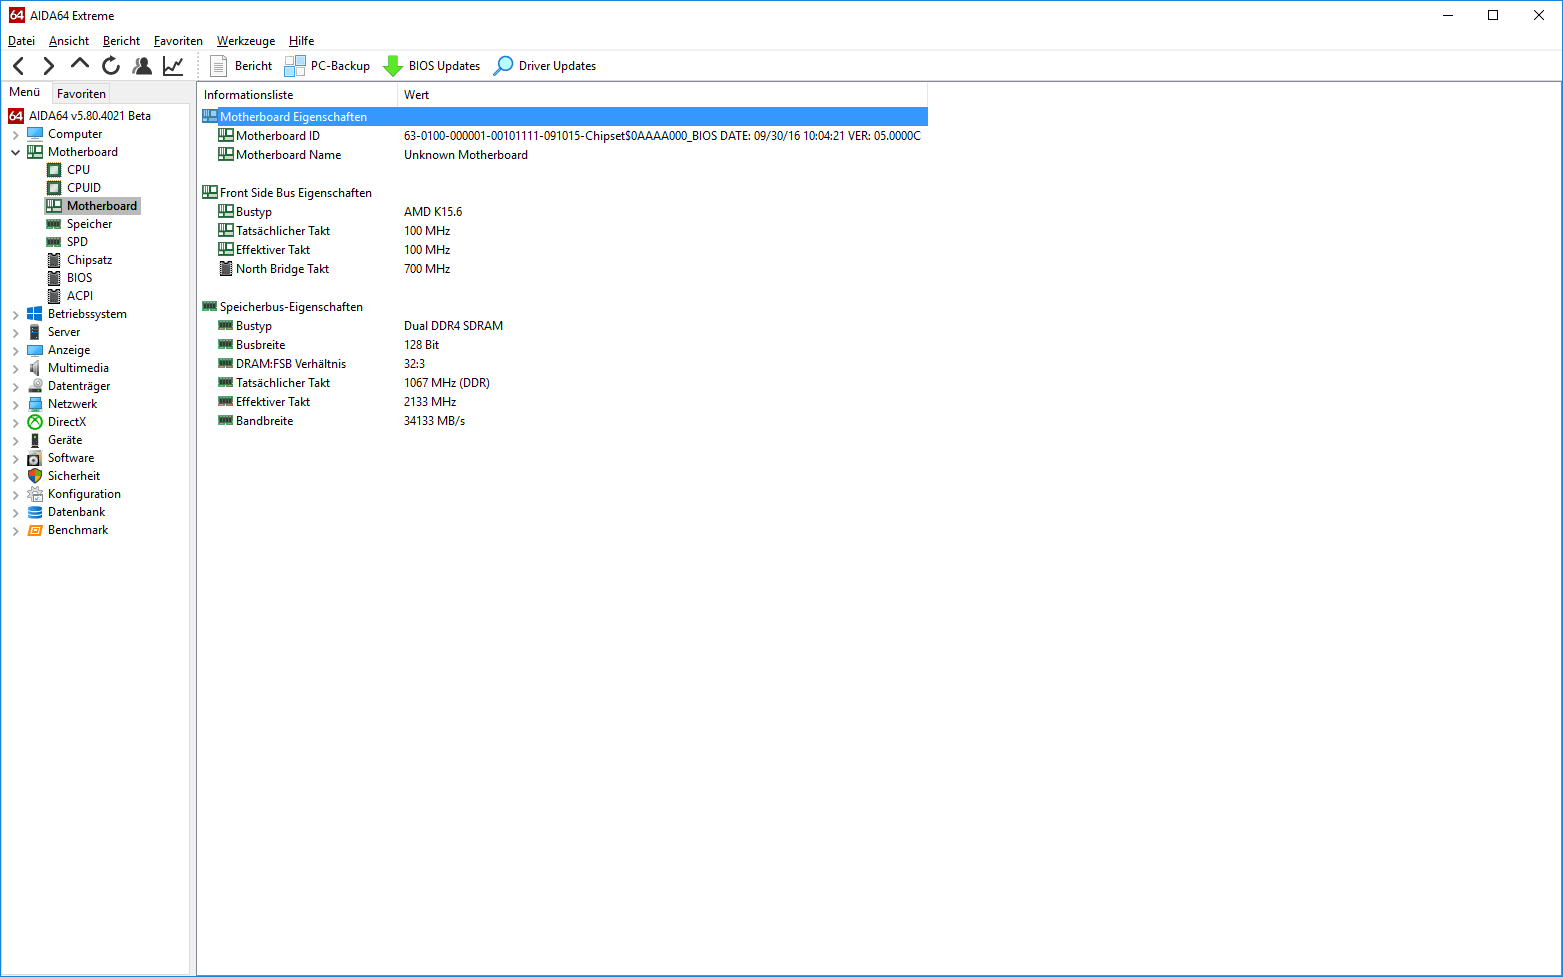Select the Chipsatz tree entry
The image size is (1563, 977).
(x=89, y=260)
